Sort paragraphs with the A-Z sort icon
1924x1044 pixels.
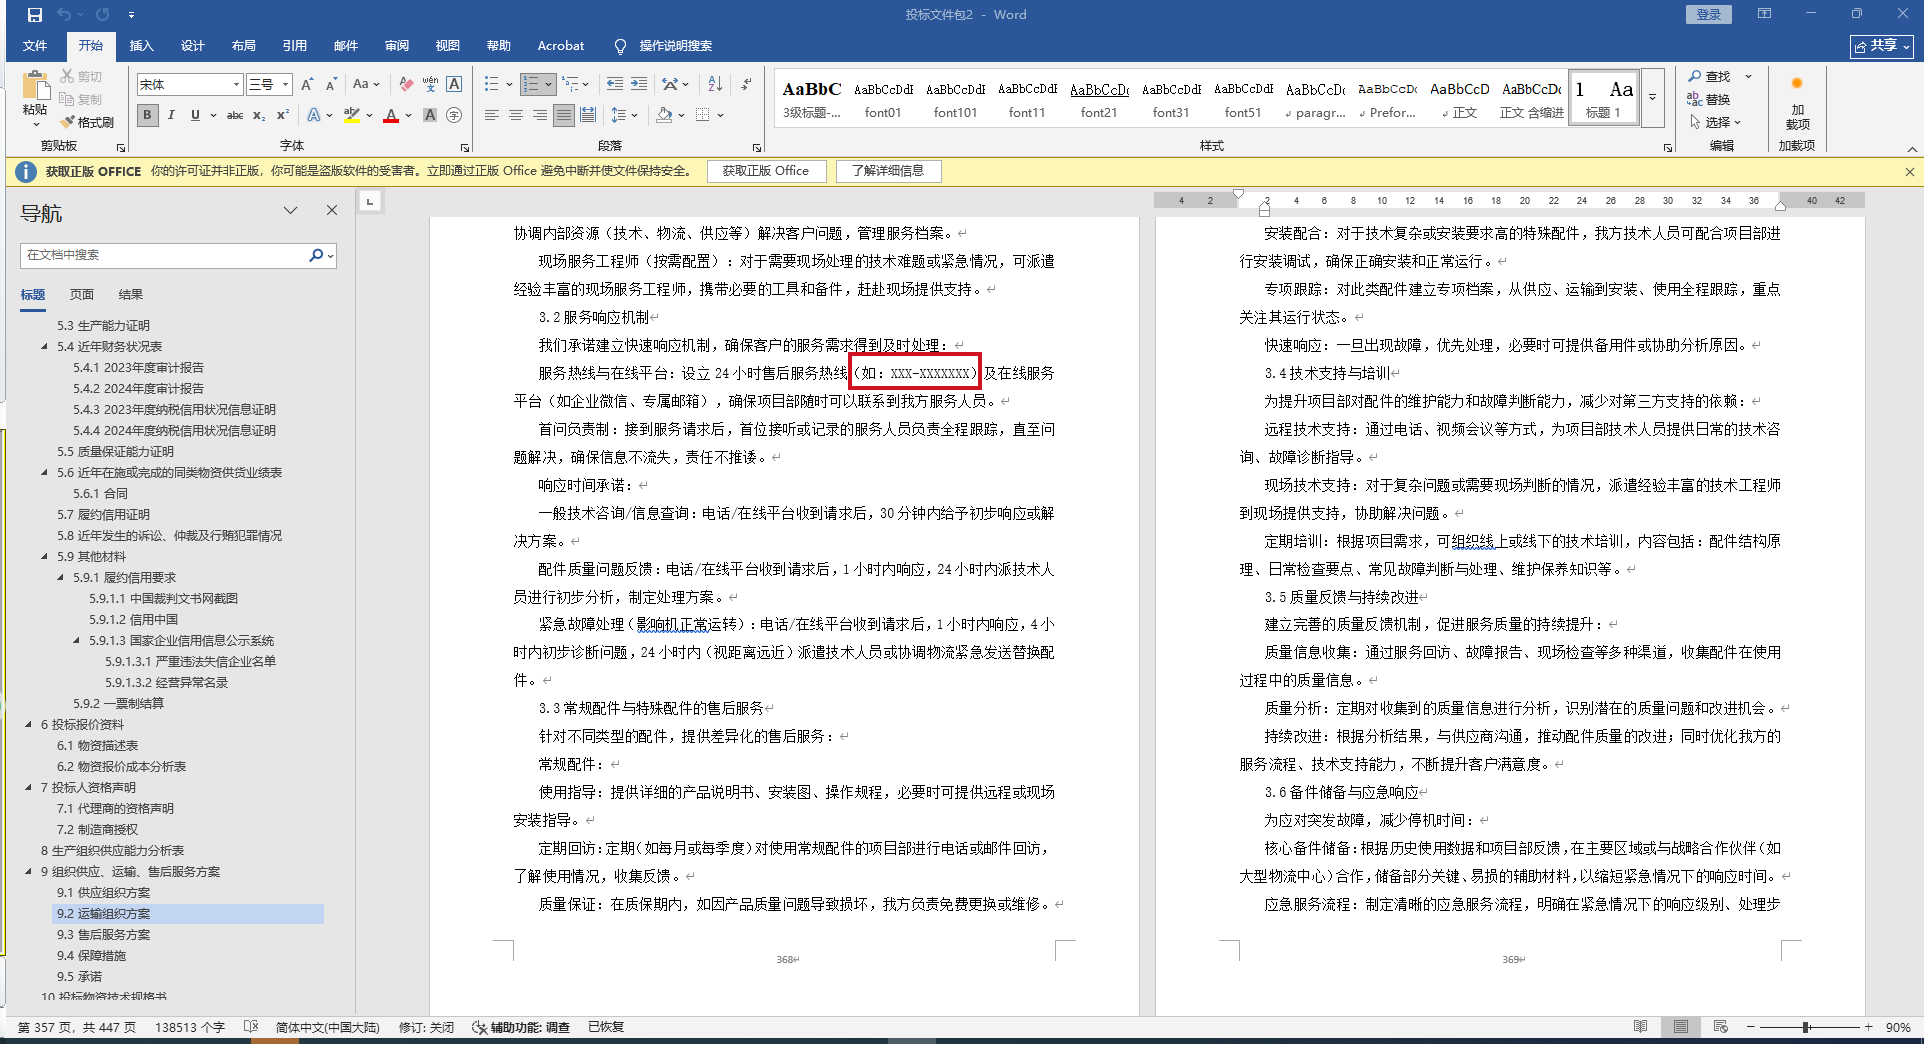click(x=715, y=84)
